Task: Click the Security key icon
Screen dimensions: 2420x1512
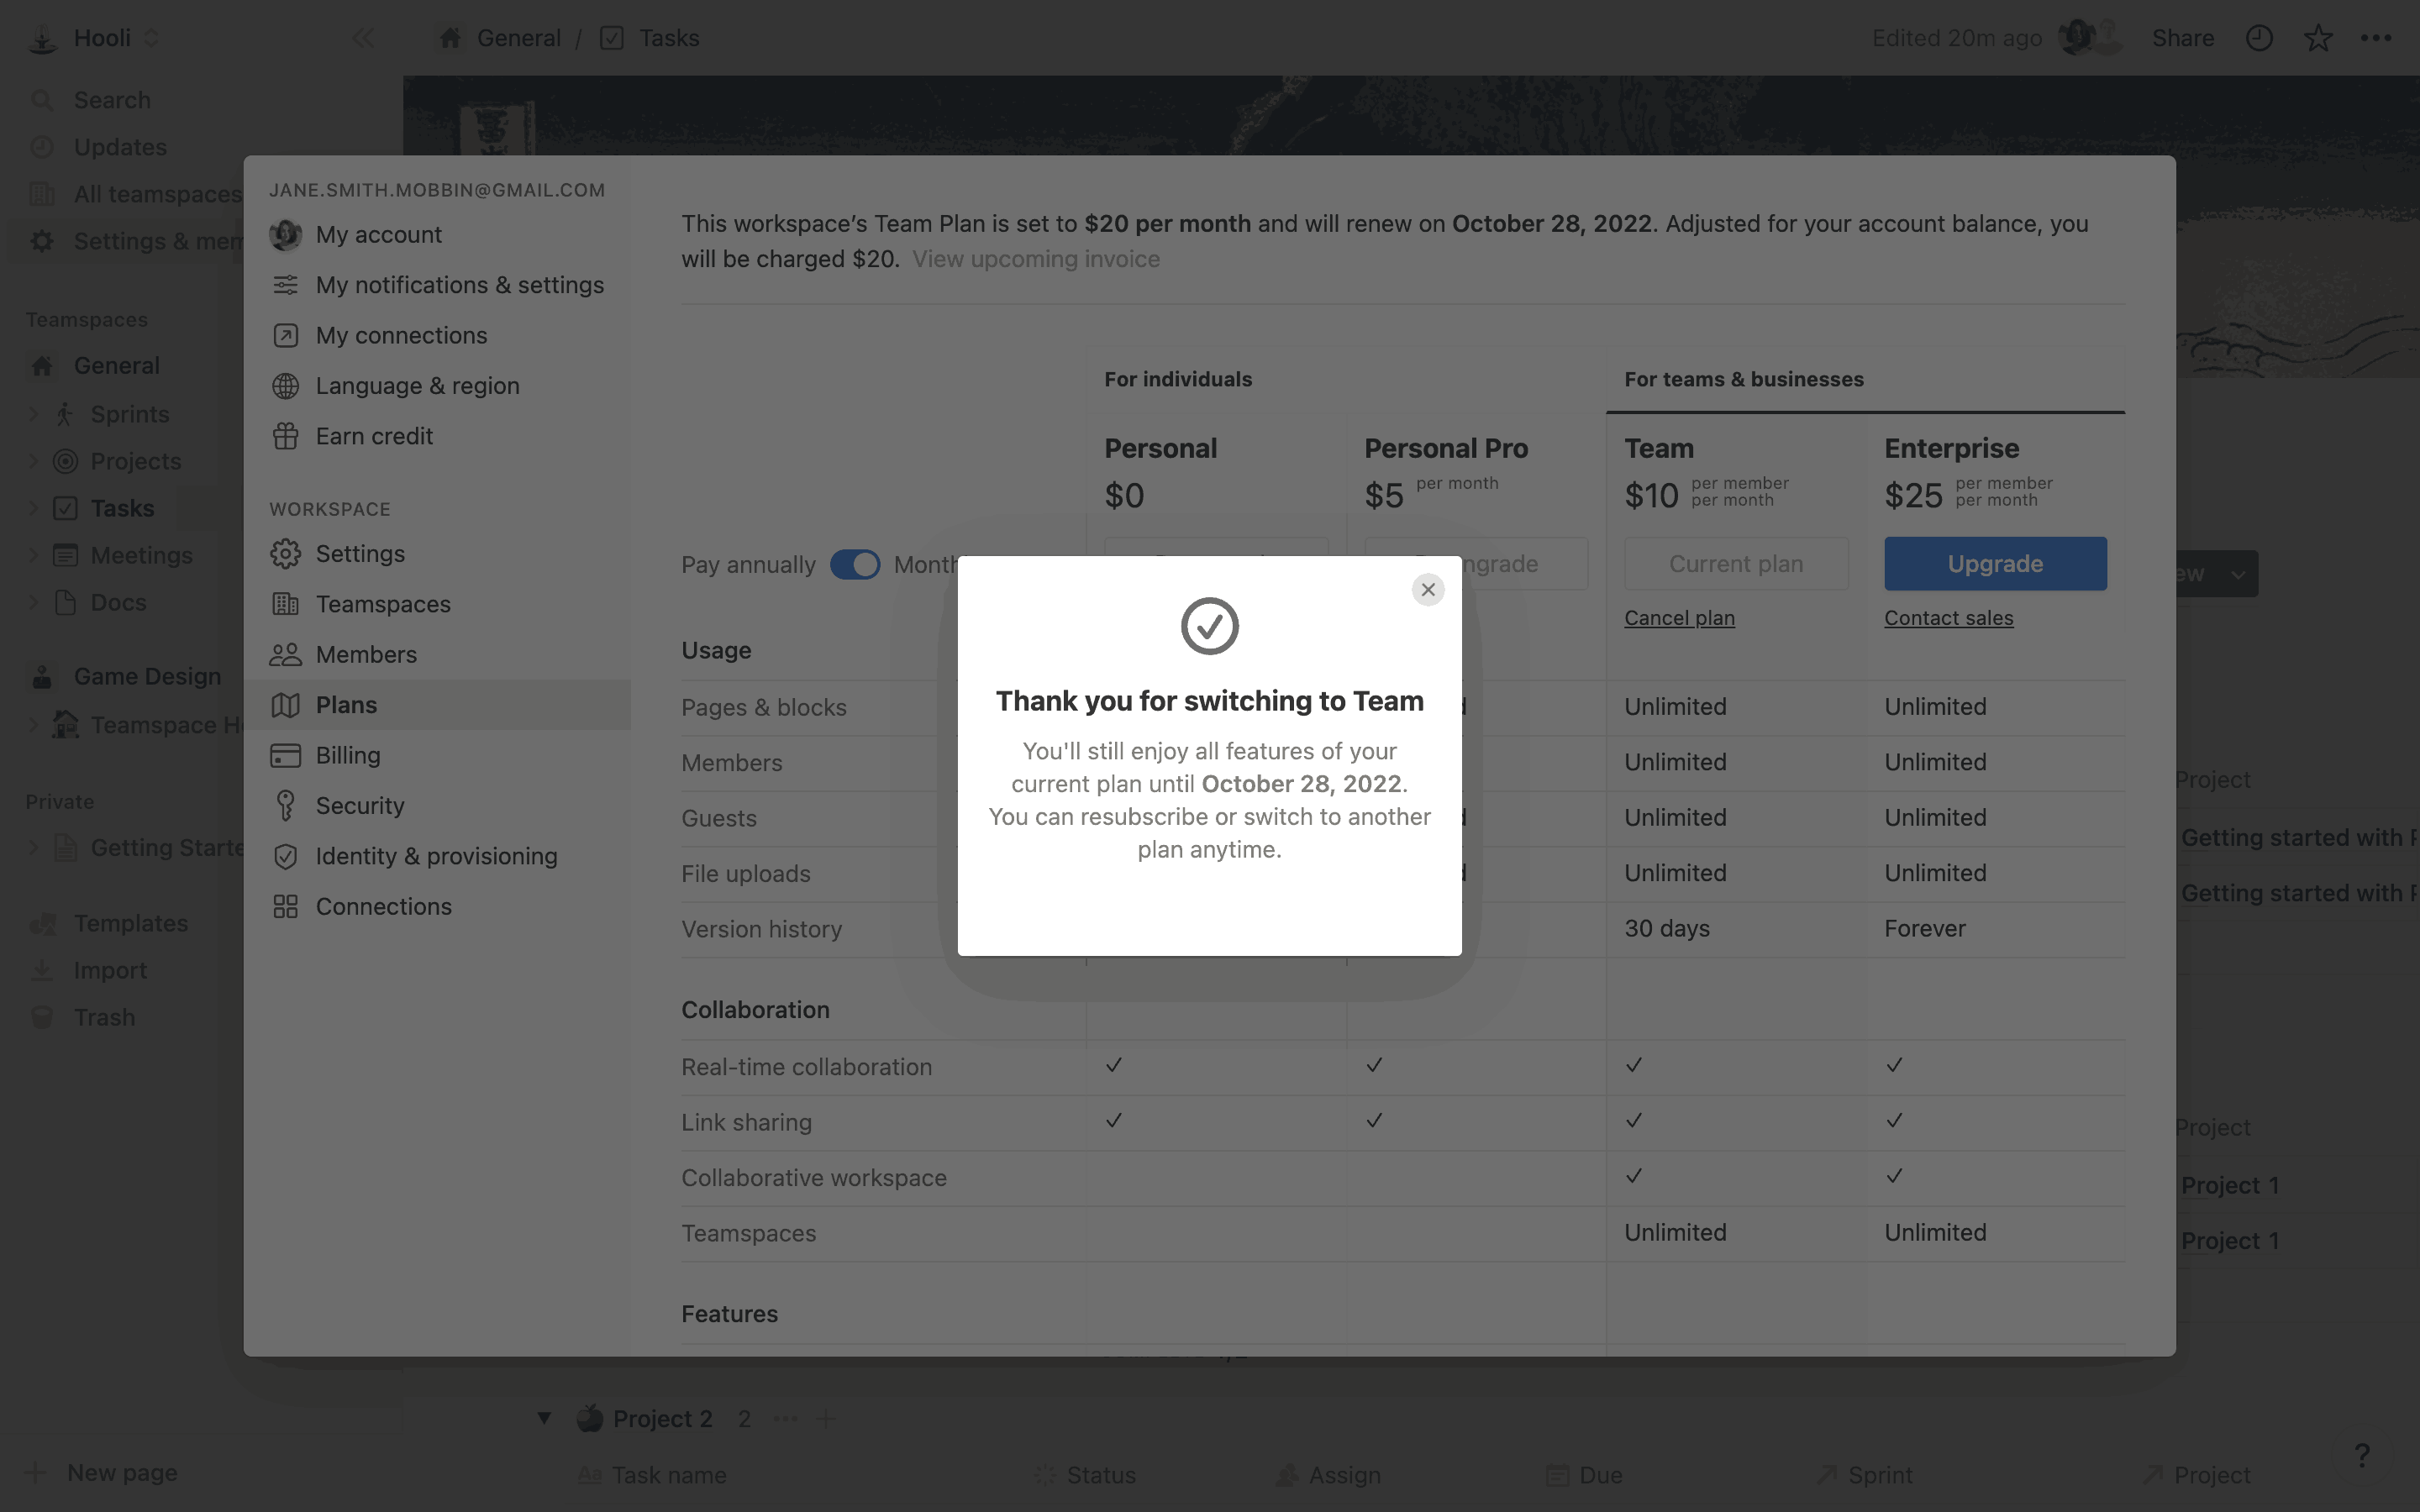Action: coord(285,805)
